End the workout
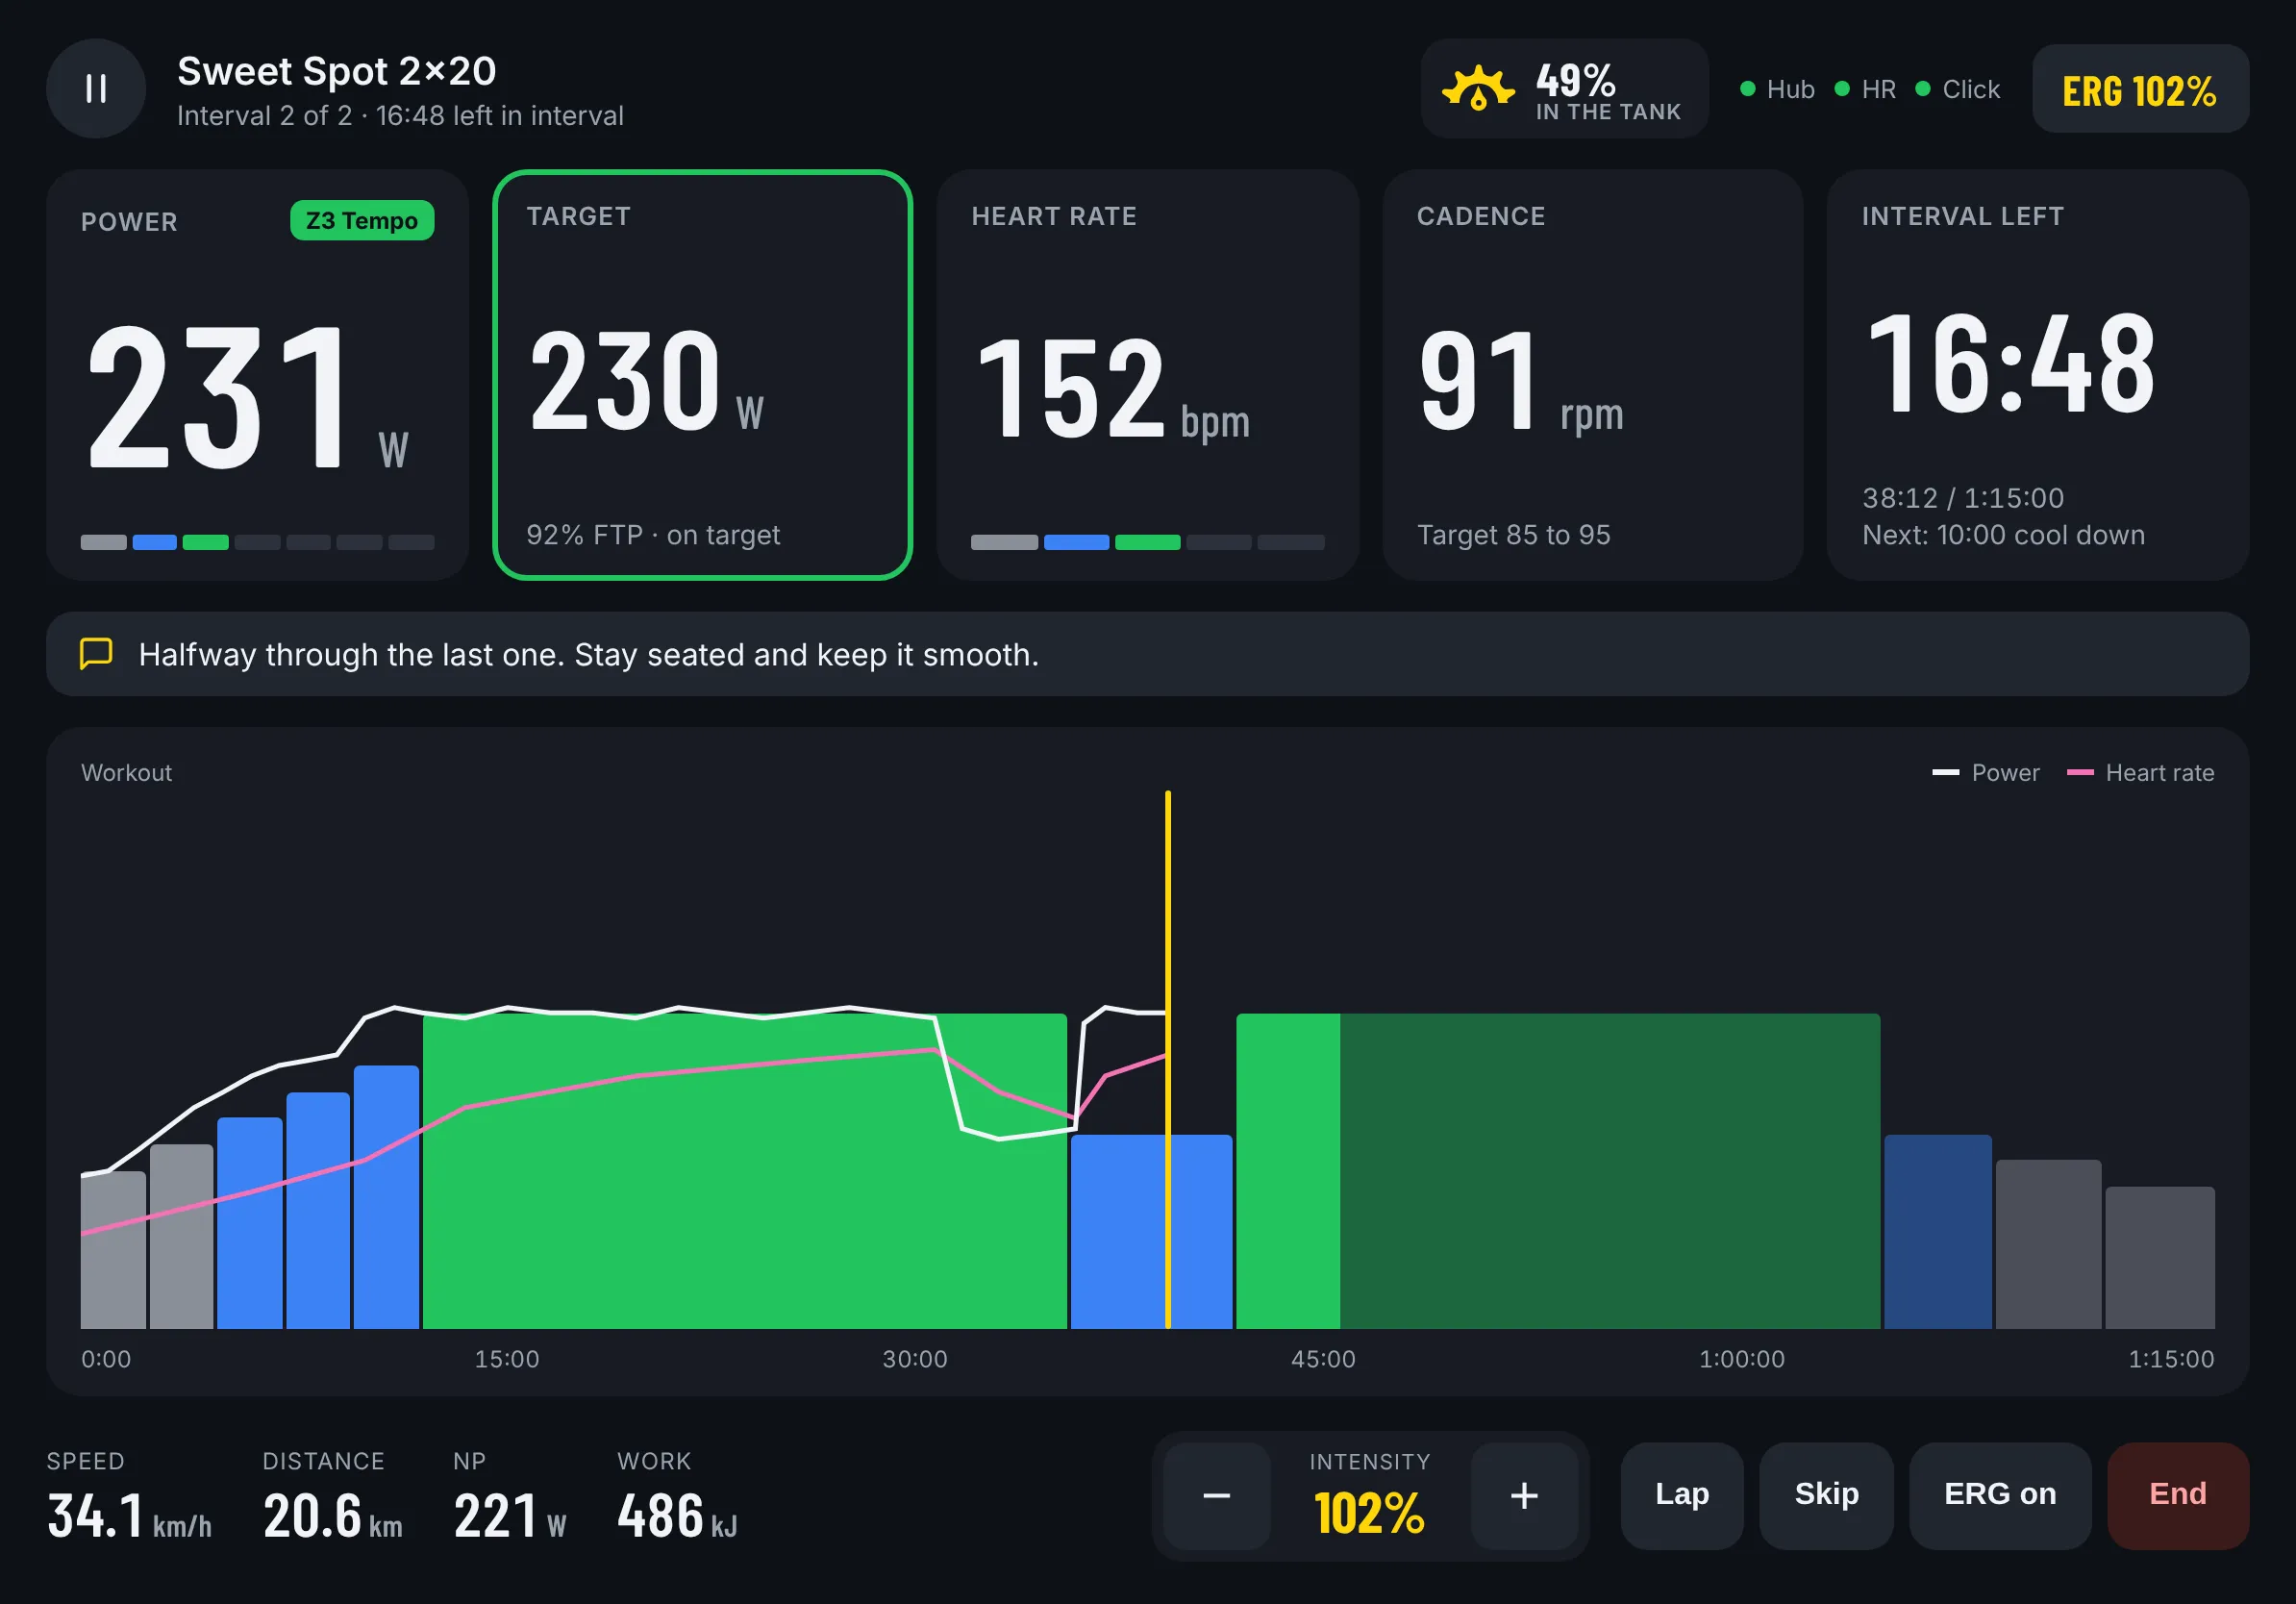 pyautogui.click(x=2178, y=1494)
